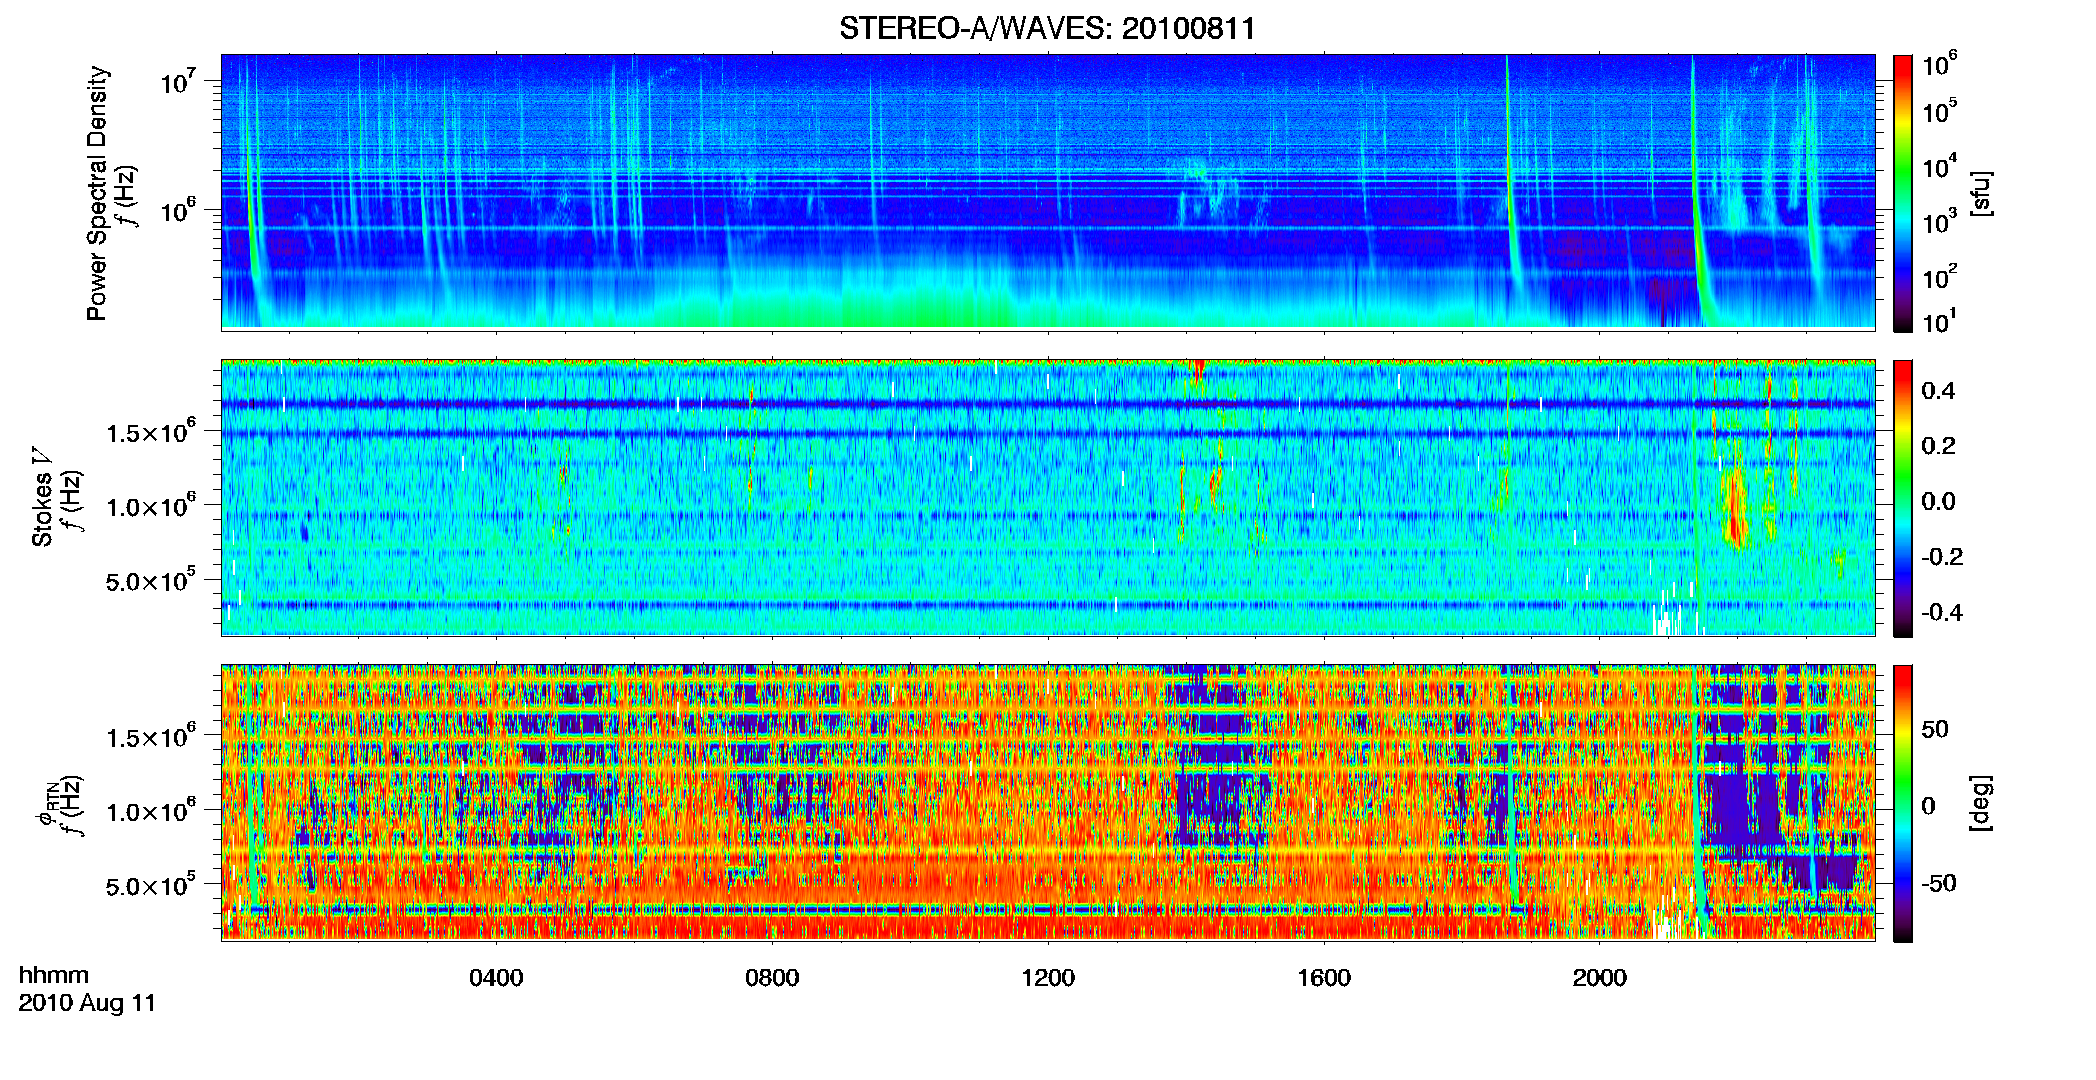
Task: Click the [sfu] units label
Action: click(x=1981, y=193)
